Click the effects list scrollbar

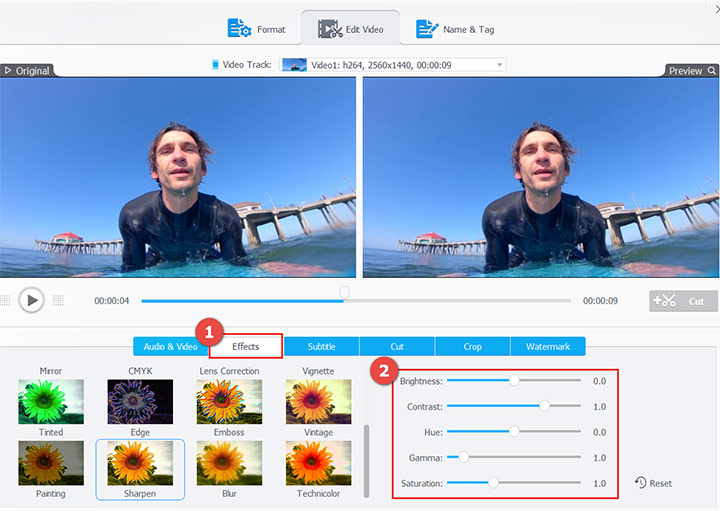pyautogui.click(x=366, y=461)
